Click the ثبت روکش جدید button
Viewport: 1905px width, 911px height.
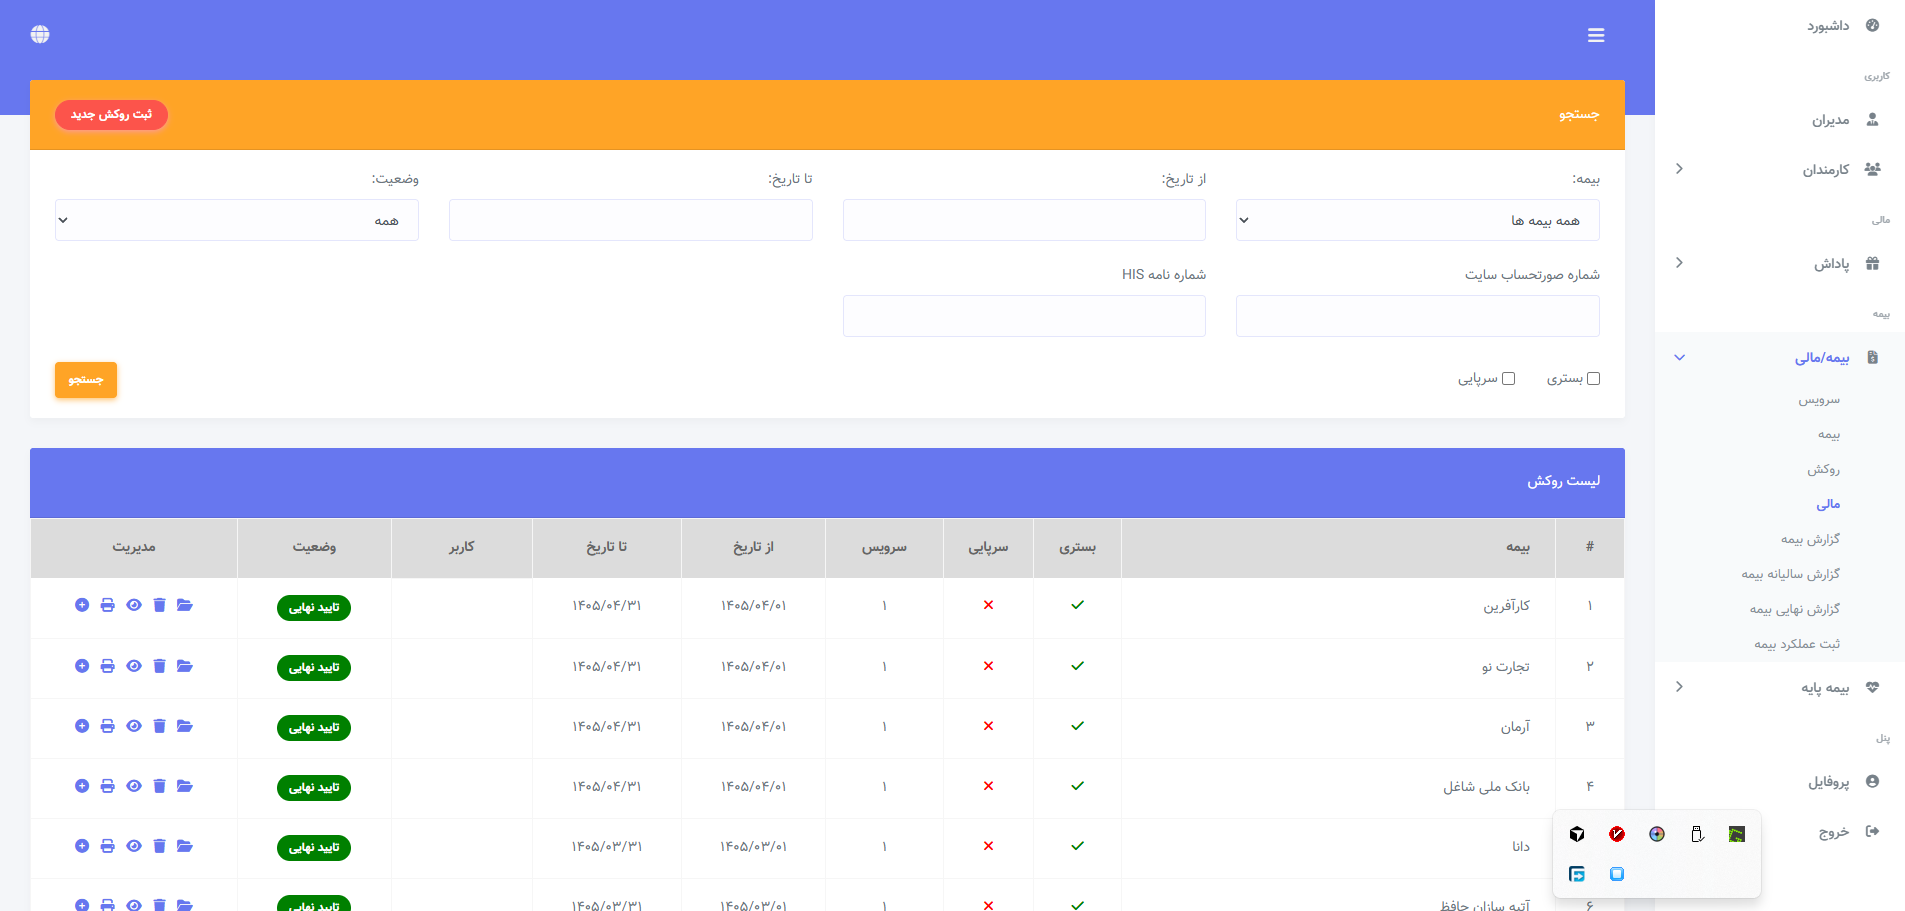point(111,115)
